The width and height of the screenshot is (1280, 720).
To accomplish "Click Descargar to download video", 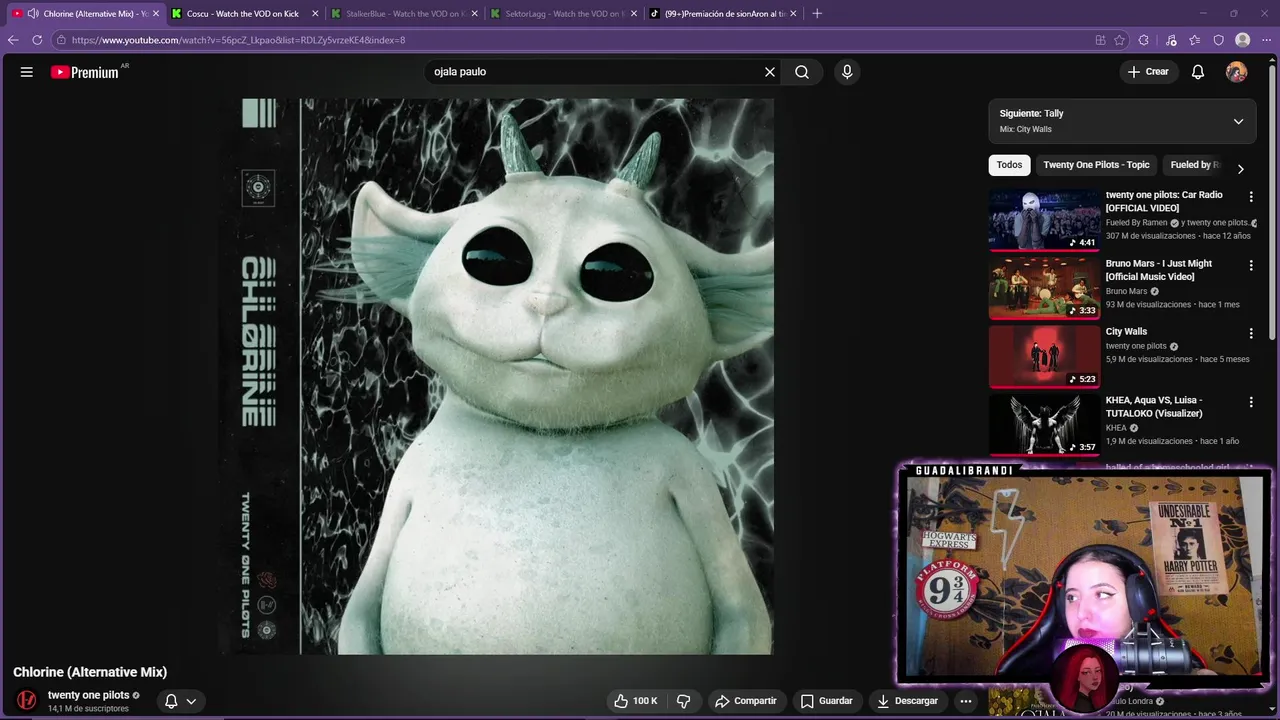I will [908, 701].
